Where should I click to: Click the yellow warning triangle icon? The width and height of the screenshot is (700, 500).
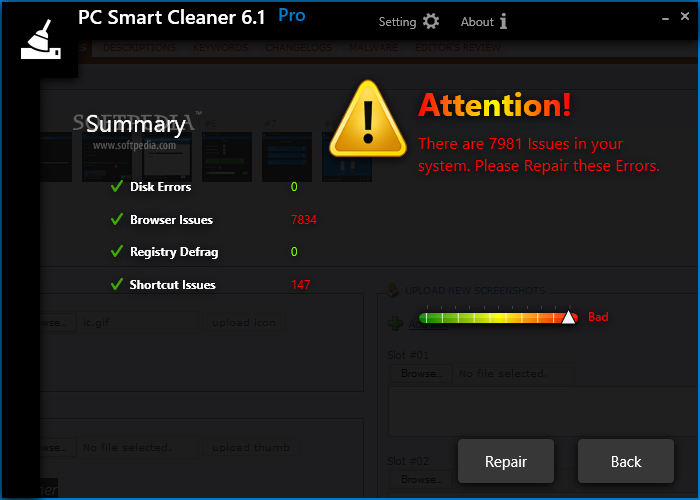(x=368, y=119)
